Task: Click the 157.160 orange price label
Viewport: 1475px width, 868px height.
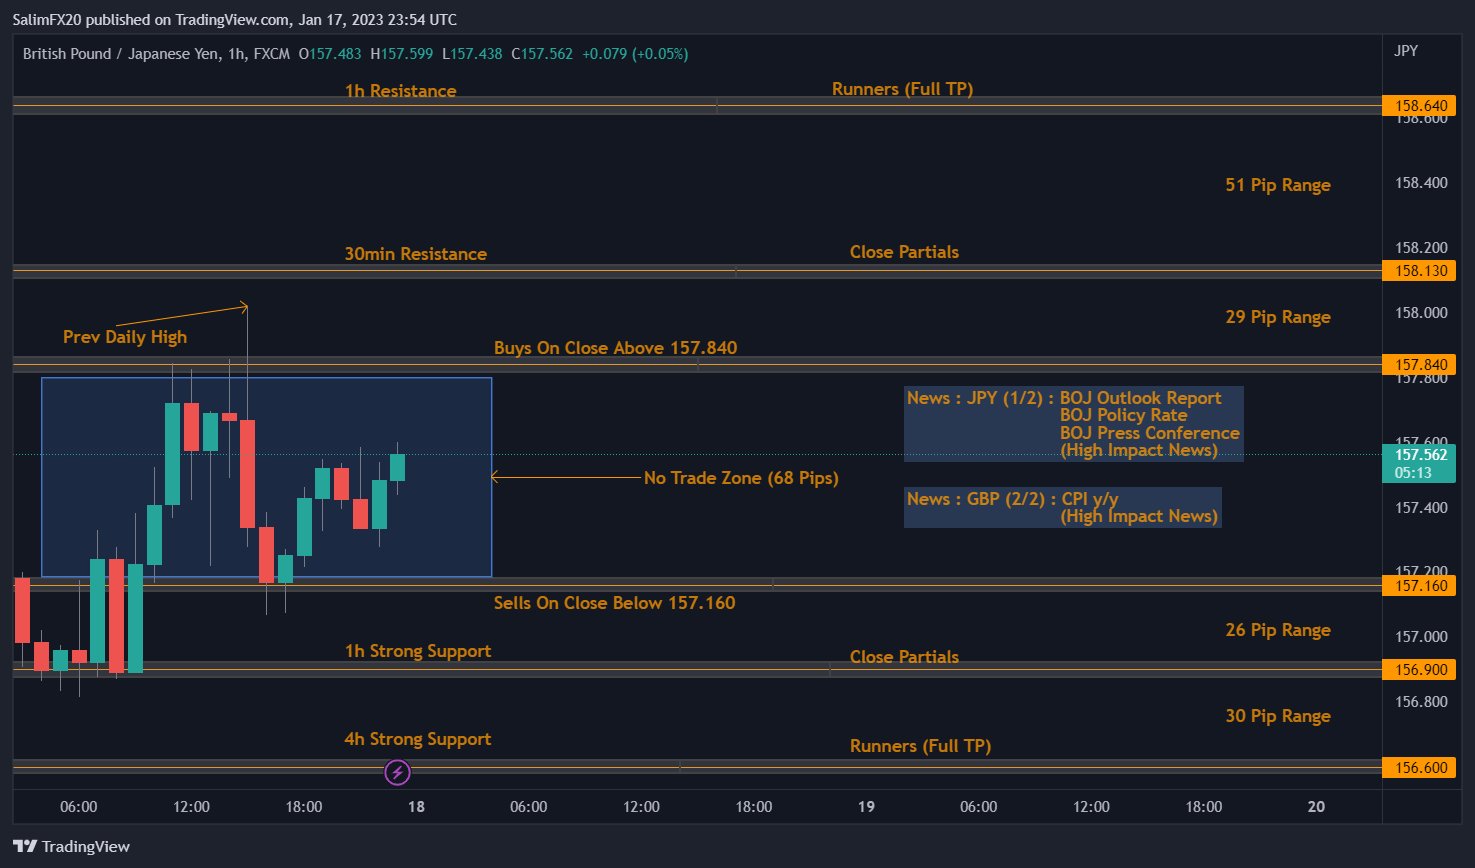Action: pos(1421,586)
